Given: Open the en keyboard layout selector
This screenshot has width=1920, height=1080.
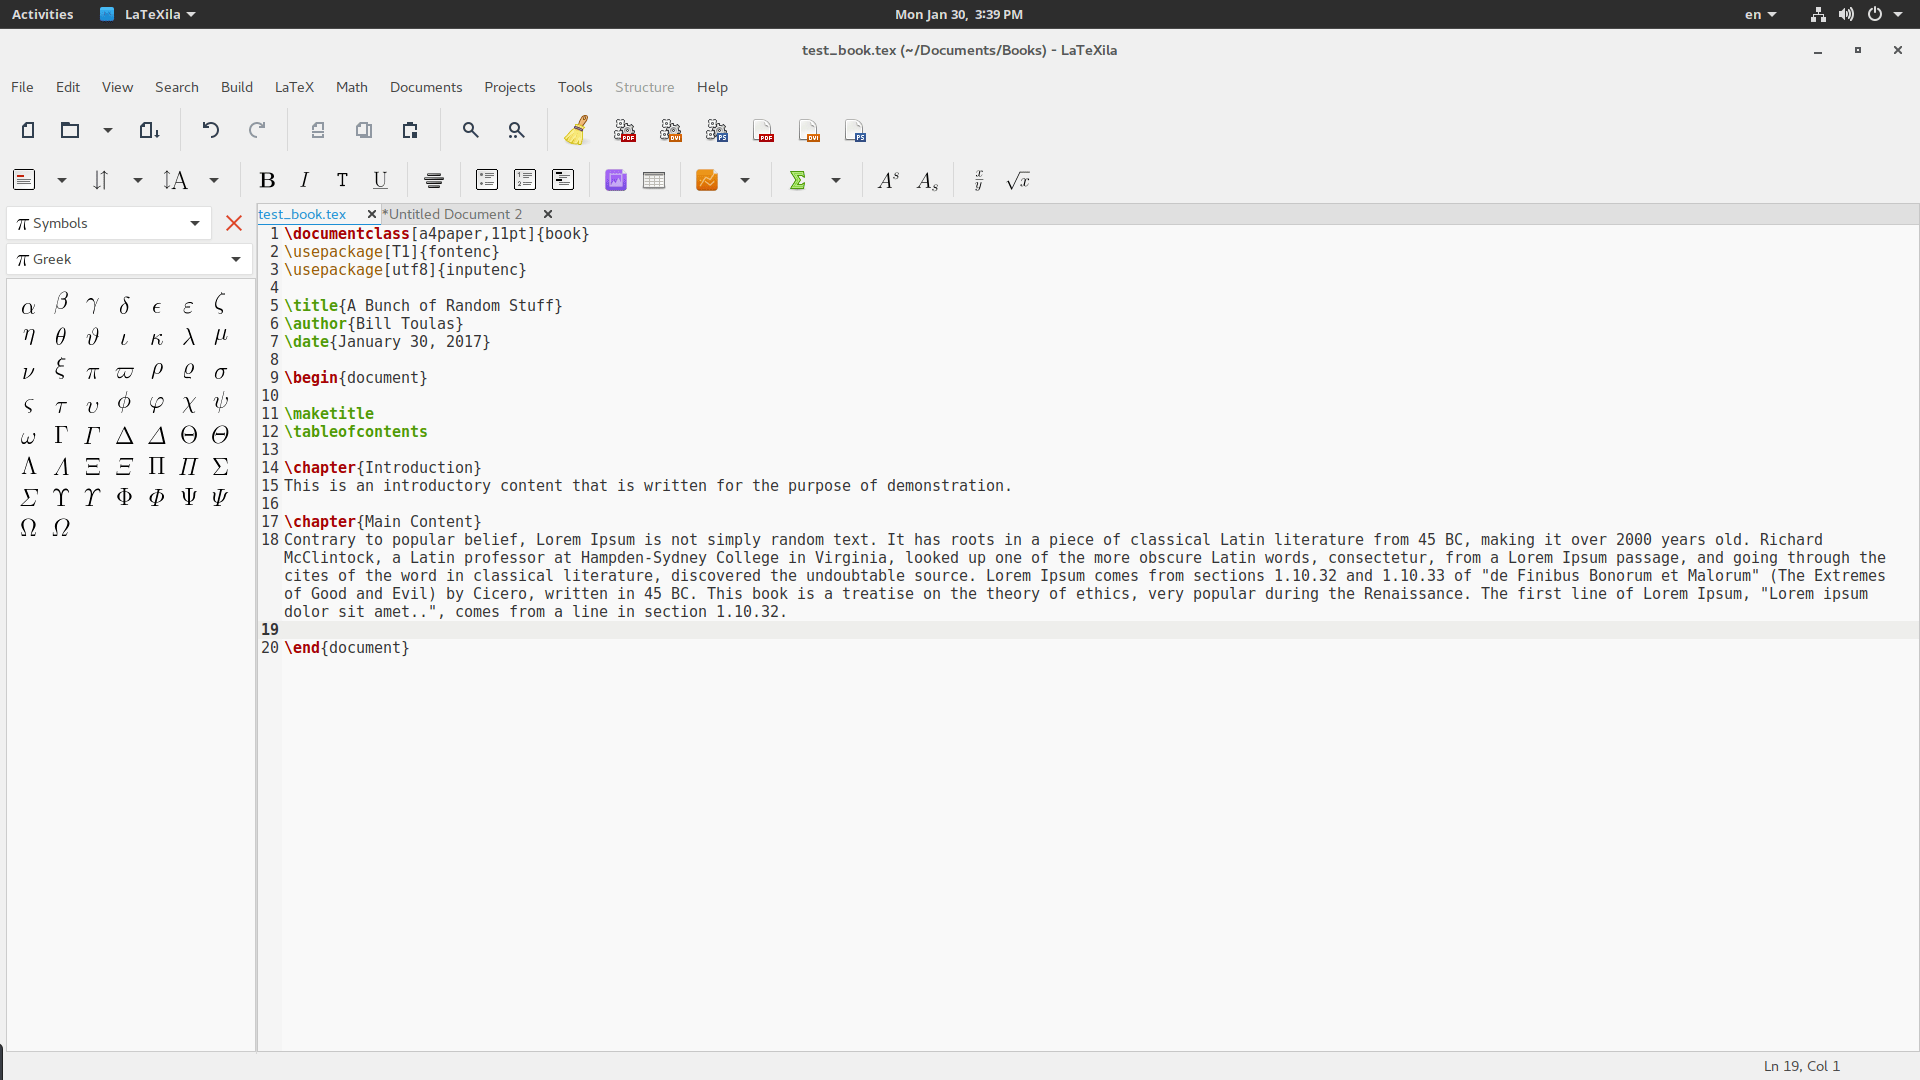Looking at the screenshot, I should pyautogui.click(x=1761, y=14).
